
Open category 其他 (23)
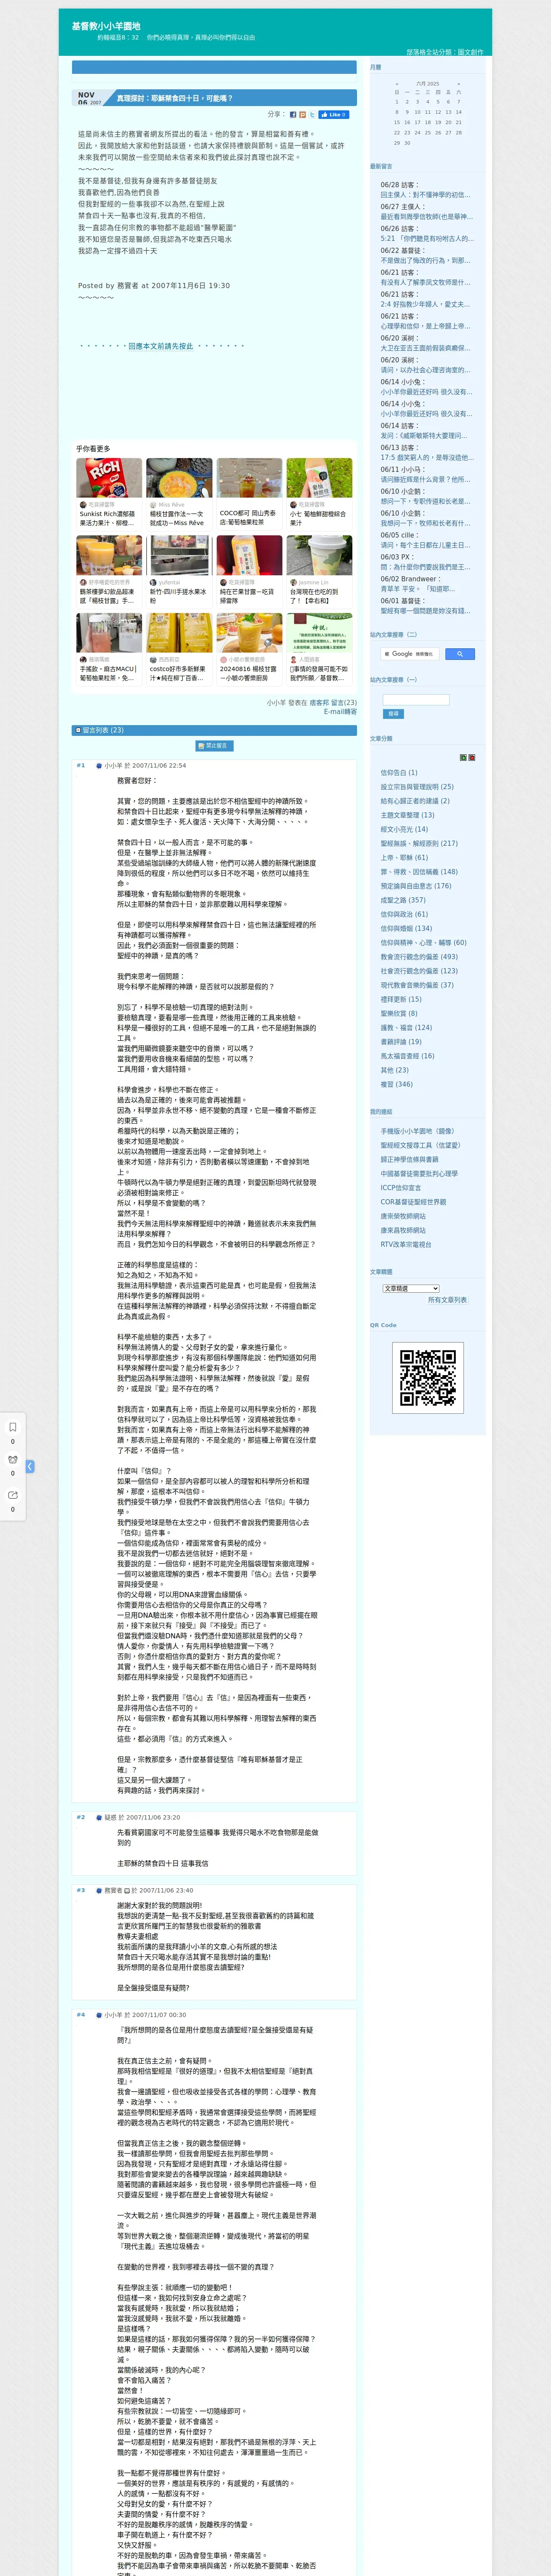coord(394,1070)
